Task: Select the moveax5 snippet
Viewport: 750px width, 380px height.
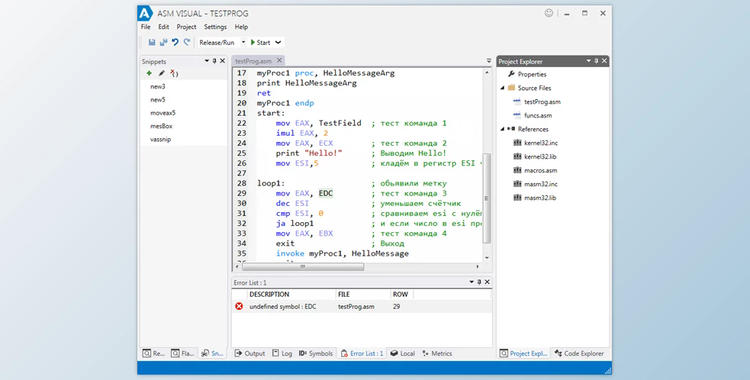Action: click(x=163, y=113)
